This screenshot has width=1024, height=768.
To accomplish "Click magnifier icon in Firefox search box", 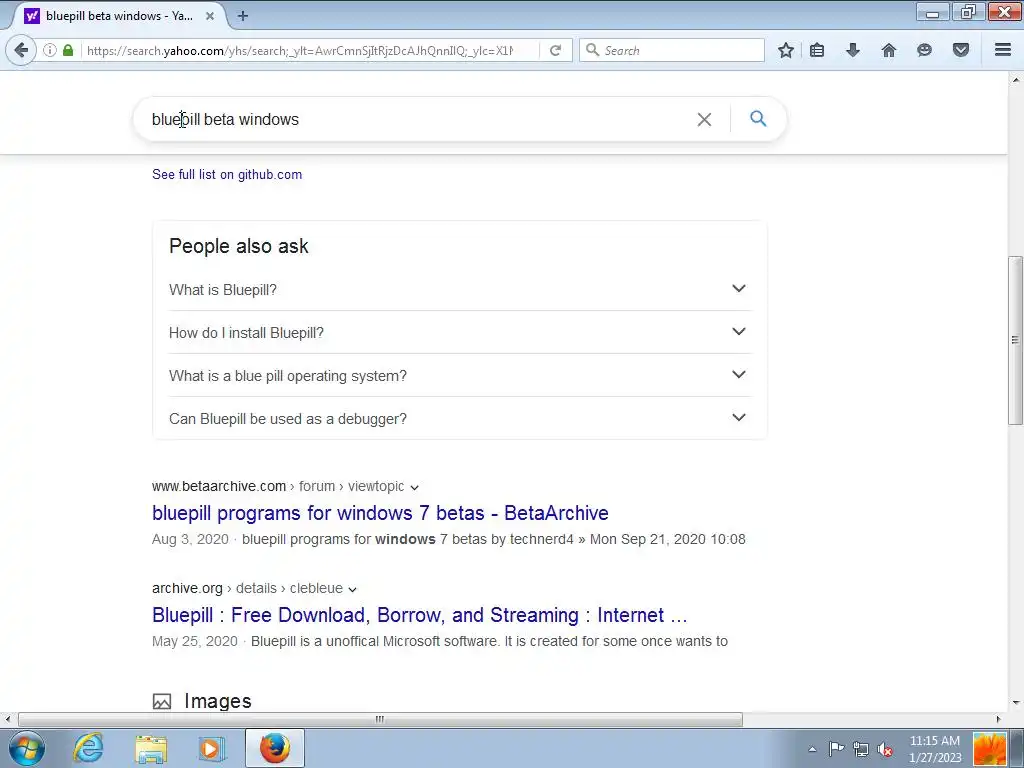I will click(592, 50).
